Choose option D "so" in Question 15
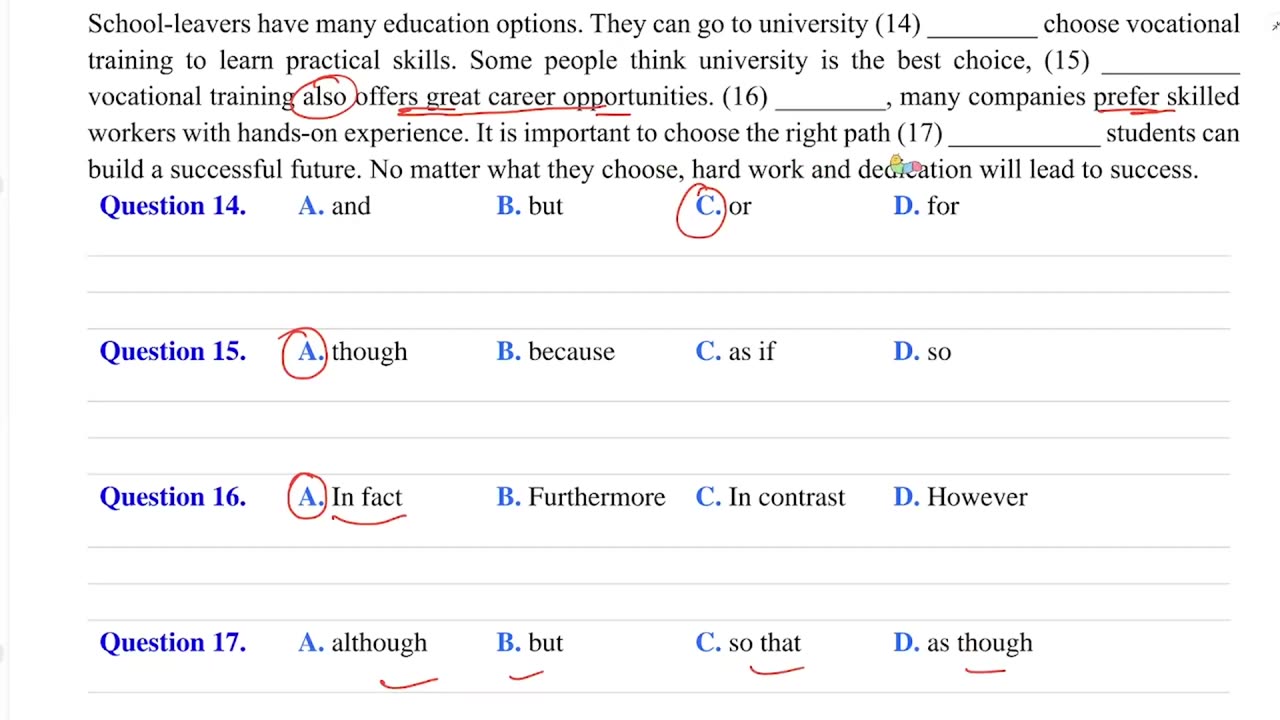The image size is (1280, 720). 922,352
